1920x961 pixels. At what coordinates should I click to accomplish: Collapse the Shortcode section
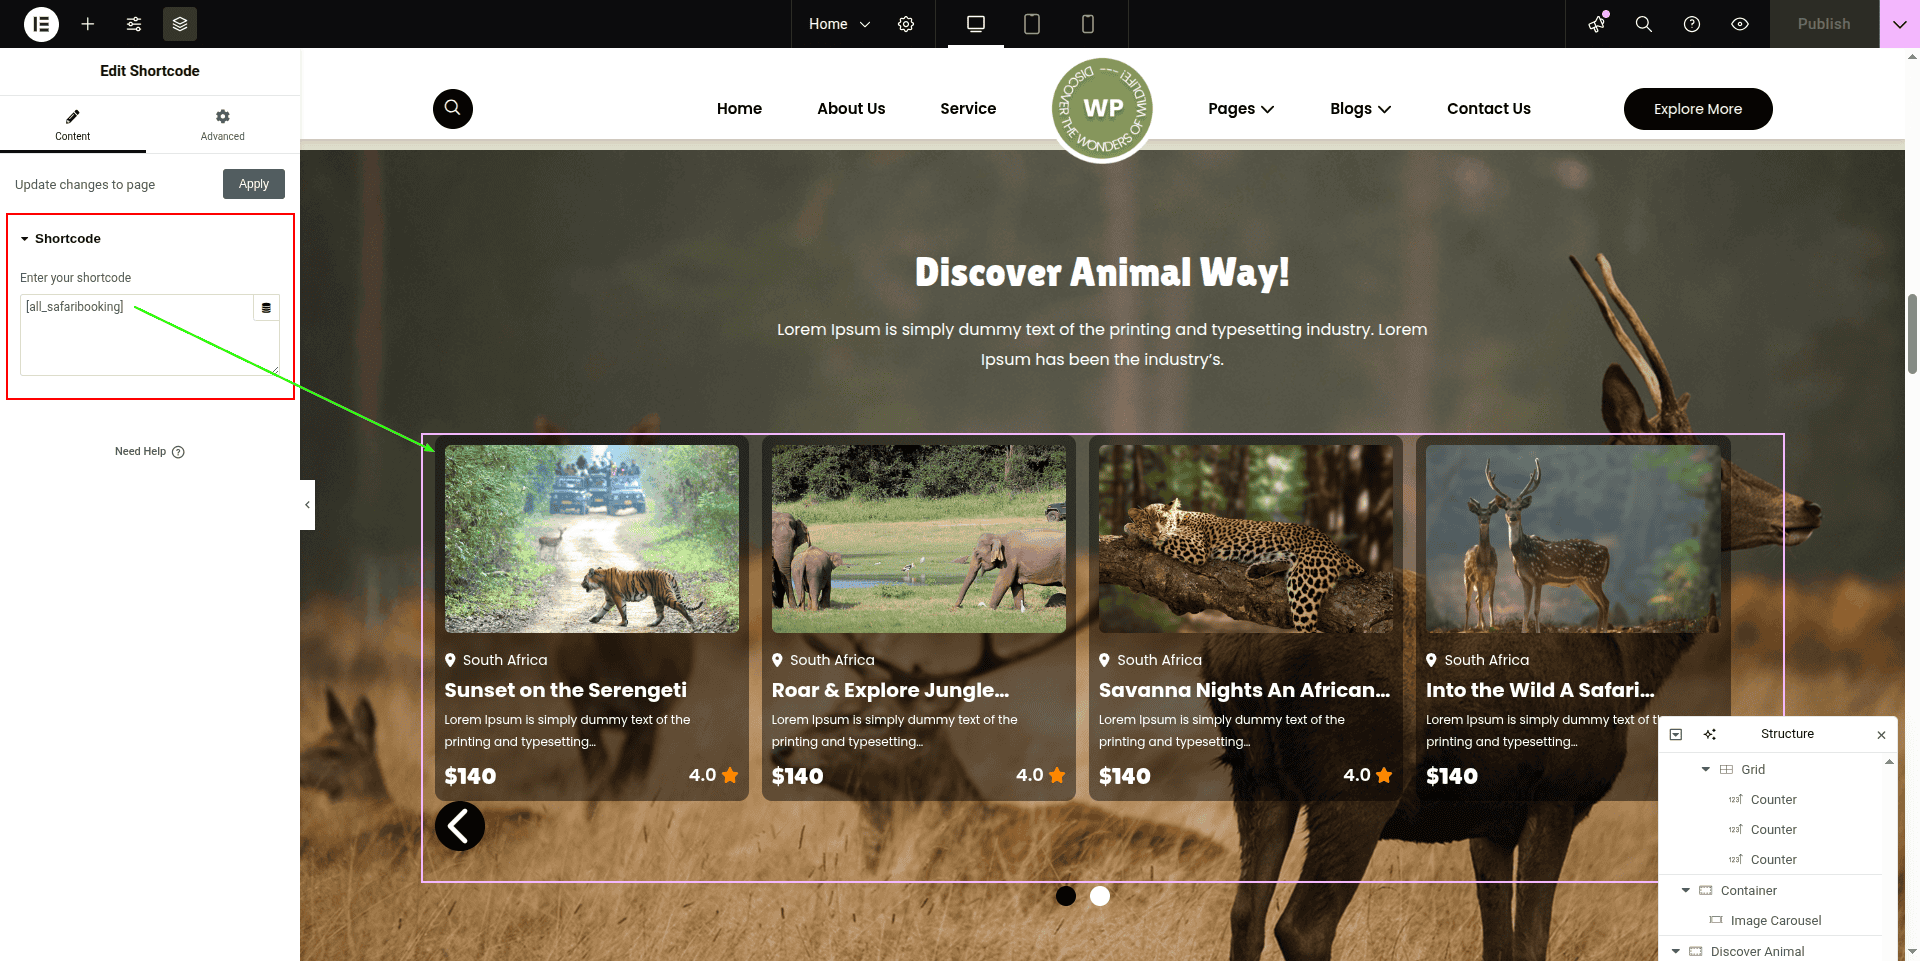(25, 239)
